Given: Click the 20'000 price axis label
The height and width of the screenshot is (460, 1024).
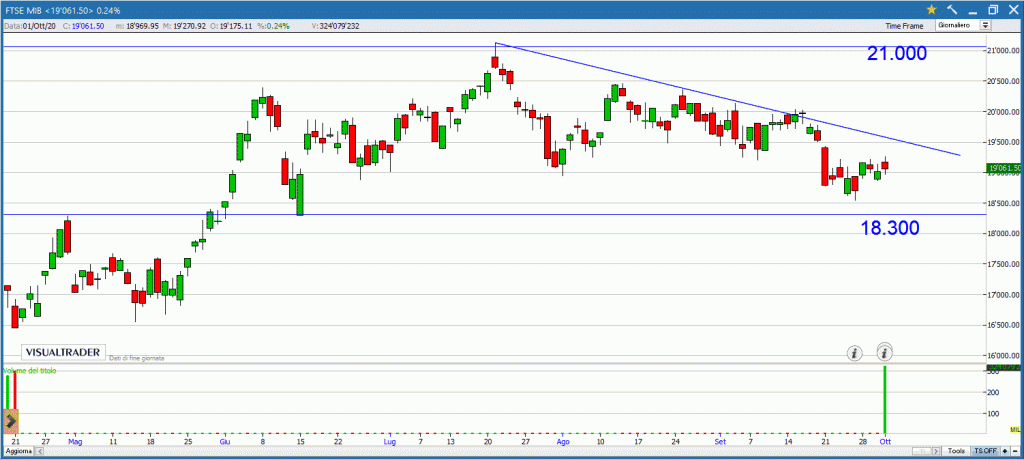Looking at the screenshot, I should click(x=1004, y=112).
